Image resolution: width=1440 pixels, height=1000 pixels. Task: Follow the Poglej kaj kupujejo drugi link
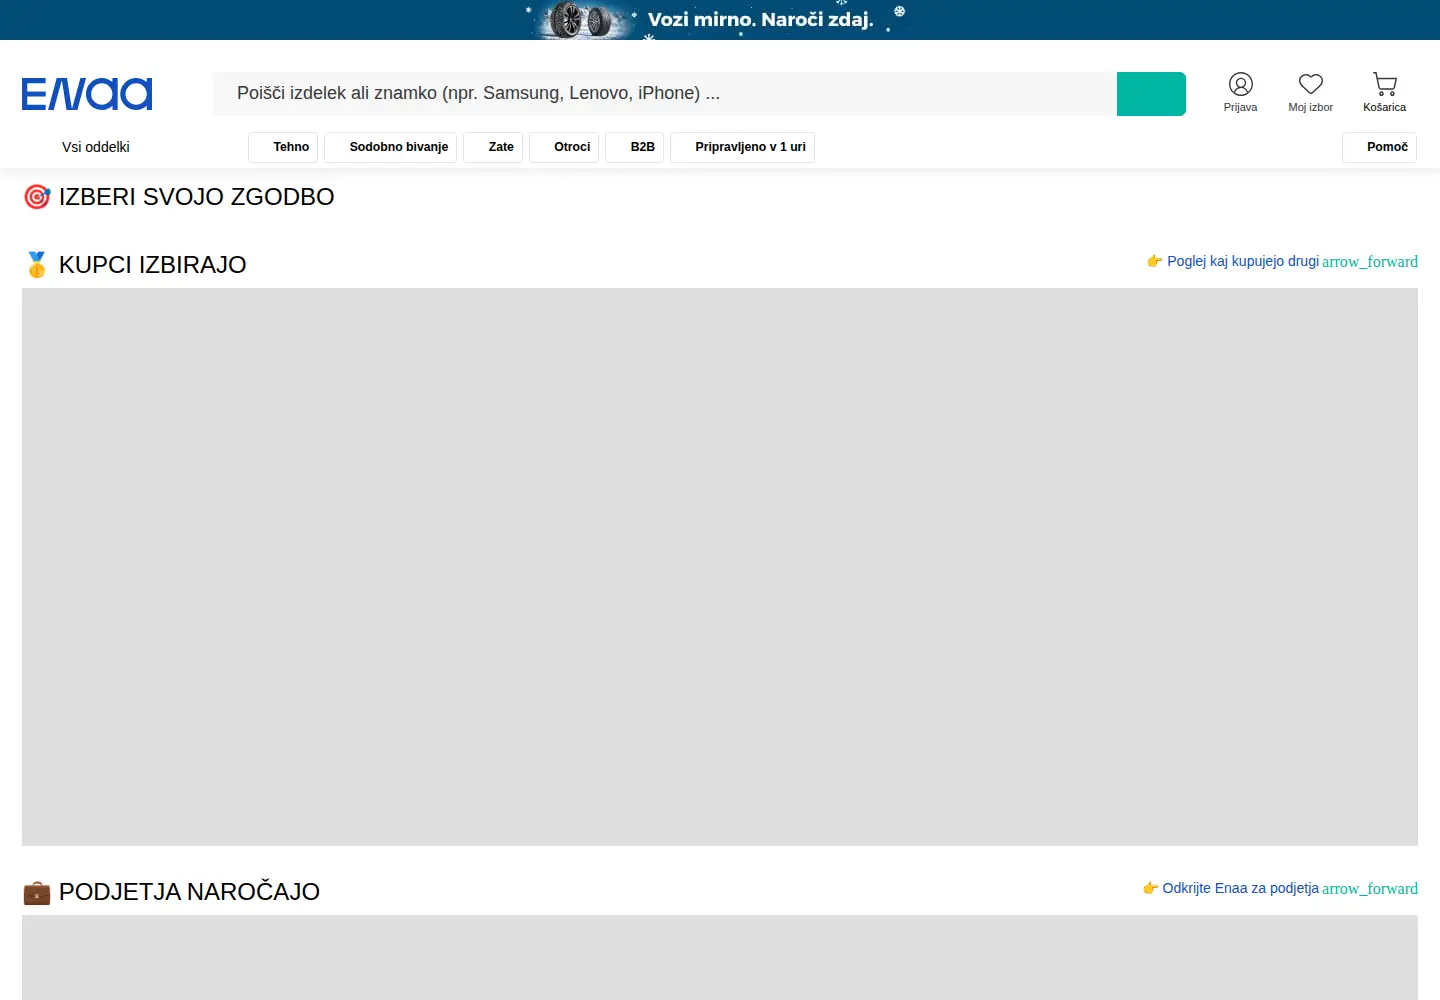(x=1282, y=261)
